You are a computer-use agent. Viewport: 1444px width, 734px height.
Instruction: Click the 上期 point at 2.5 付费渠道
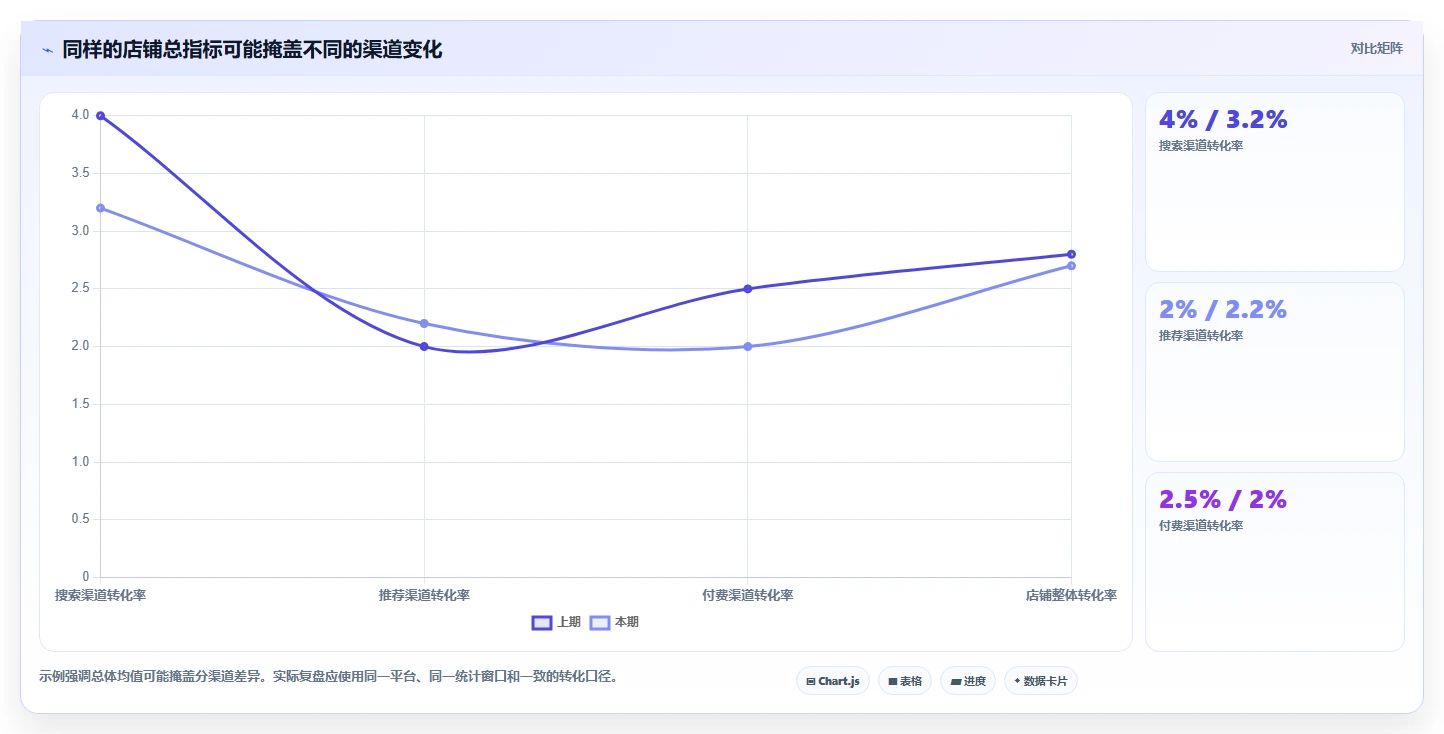(748, 289)
